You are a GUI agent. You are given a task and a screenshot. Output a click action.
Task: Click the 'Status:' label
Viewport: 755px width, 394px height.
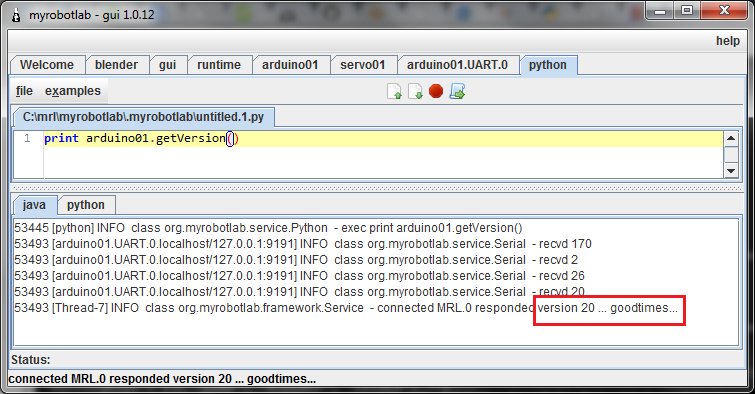click(x=30, y=360)
